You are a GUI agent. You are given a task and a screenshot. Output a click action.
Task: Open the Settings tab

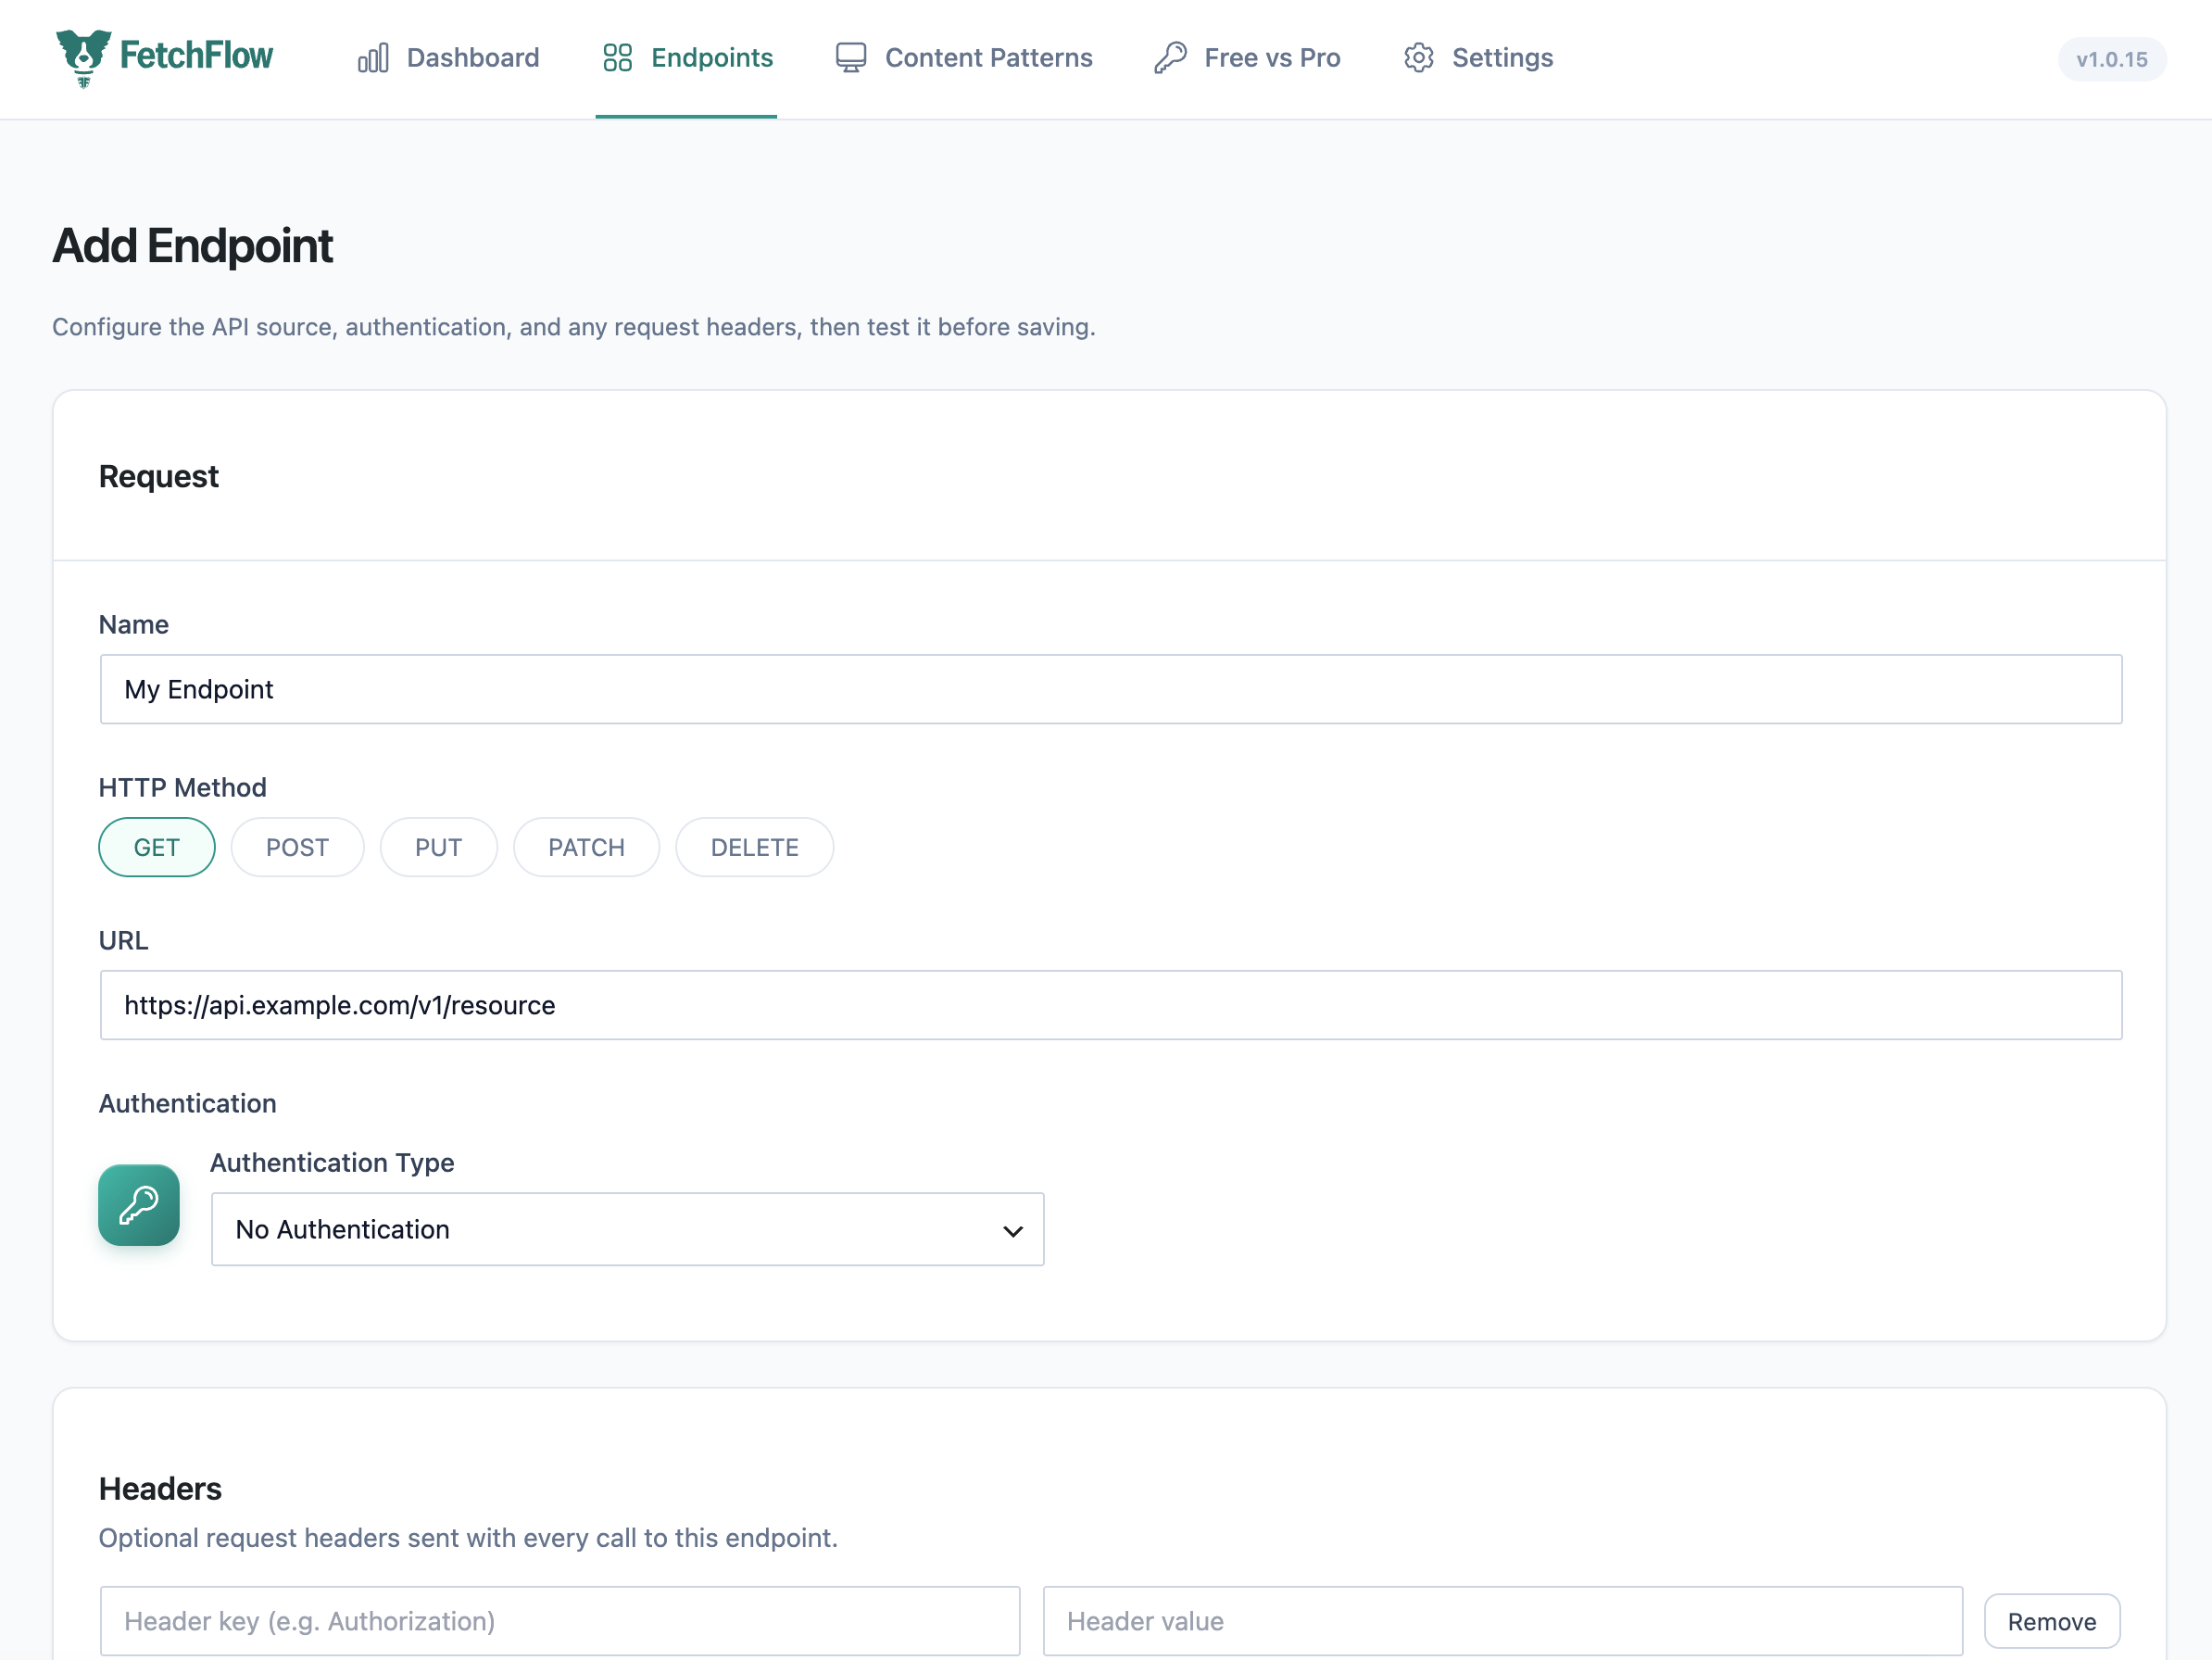(1478, 58)
